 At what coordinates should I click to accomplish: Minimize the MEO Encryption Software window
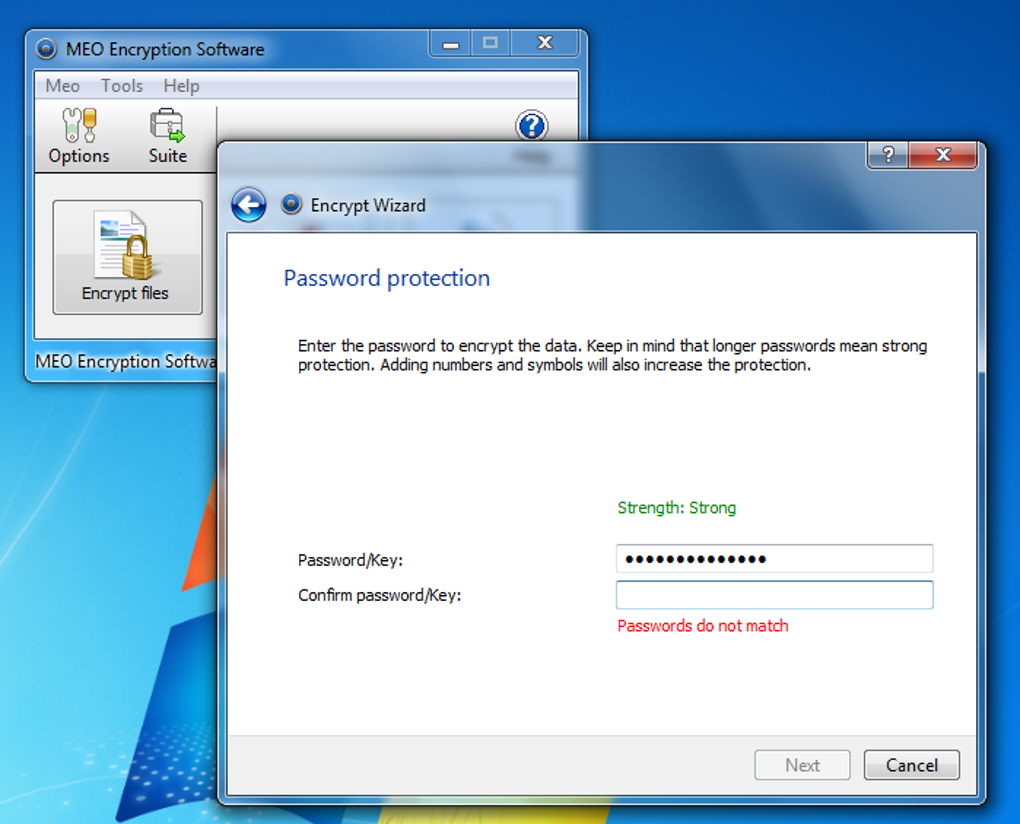(451, 44)
